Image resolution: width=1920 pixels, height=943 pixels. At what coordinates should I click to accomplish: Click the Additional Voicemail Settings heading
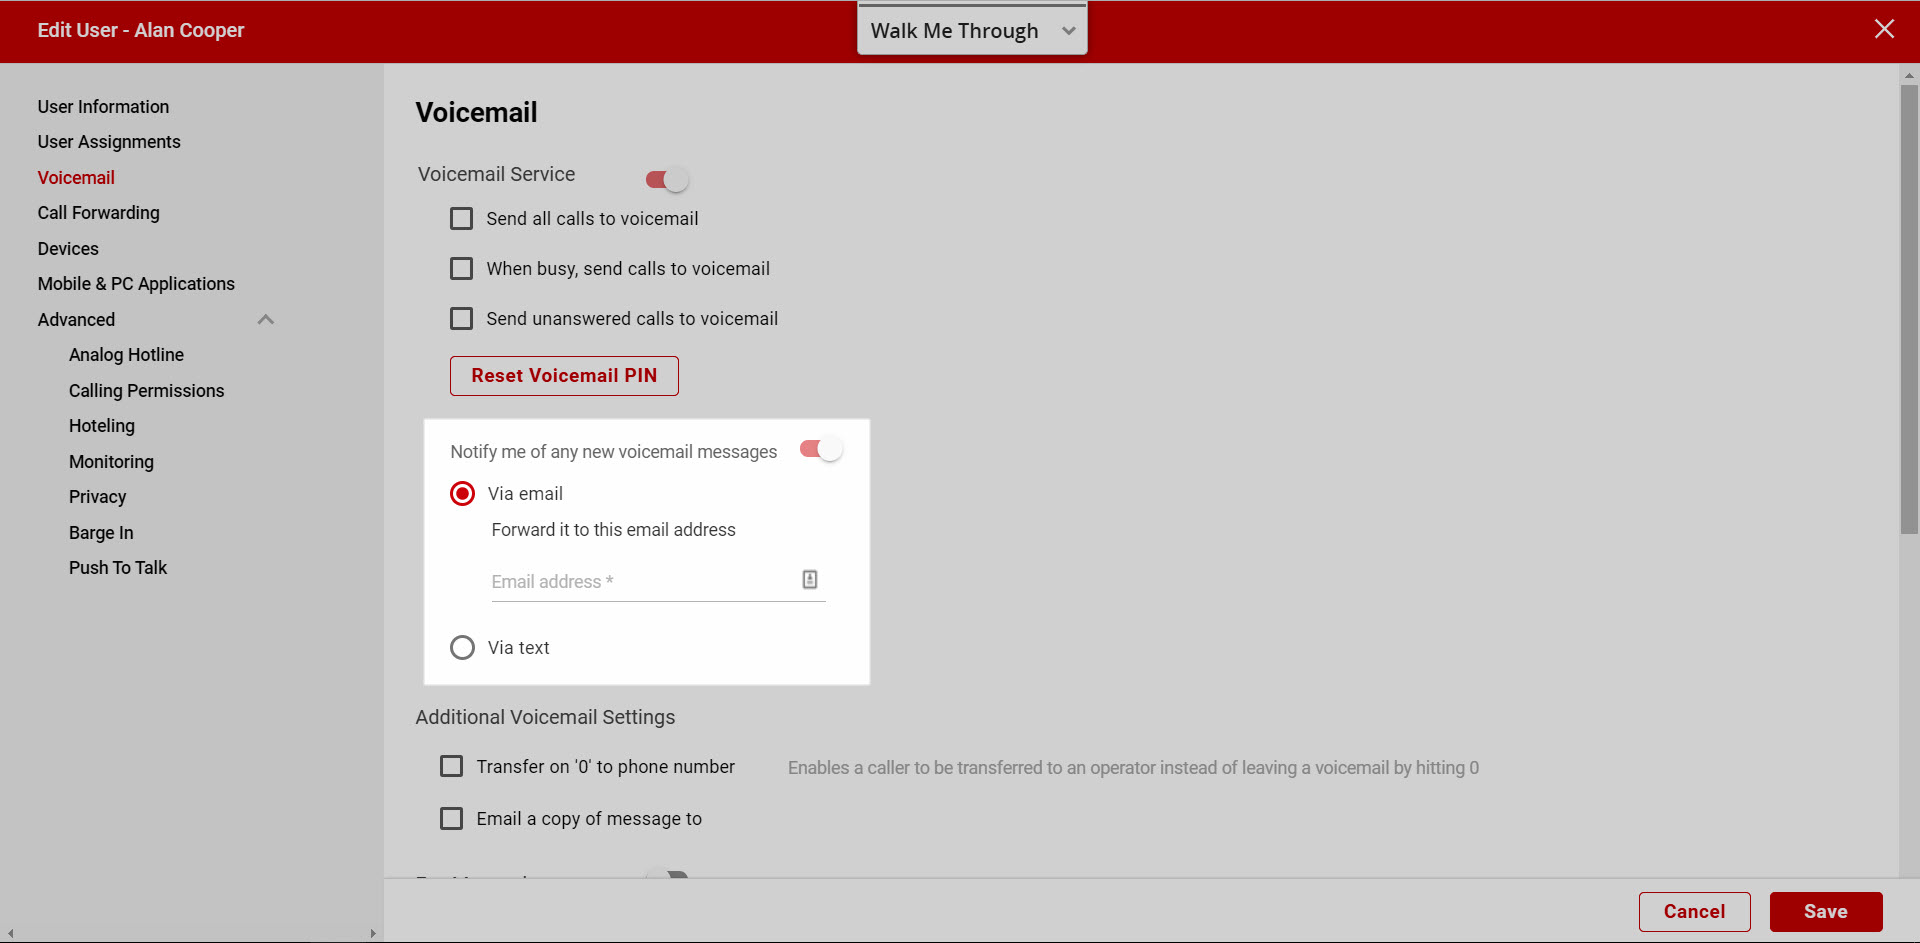pyautogui.click(x=545, y=717)
